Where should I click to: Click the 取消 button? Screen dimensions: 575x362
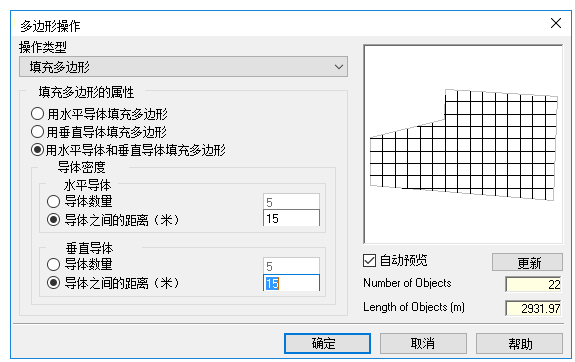pos(423,343)
